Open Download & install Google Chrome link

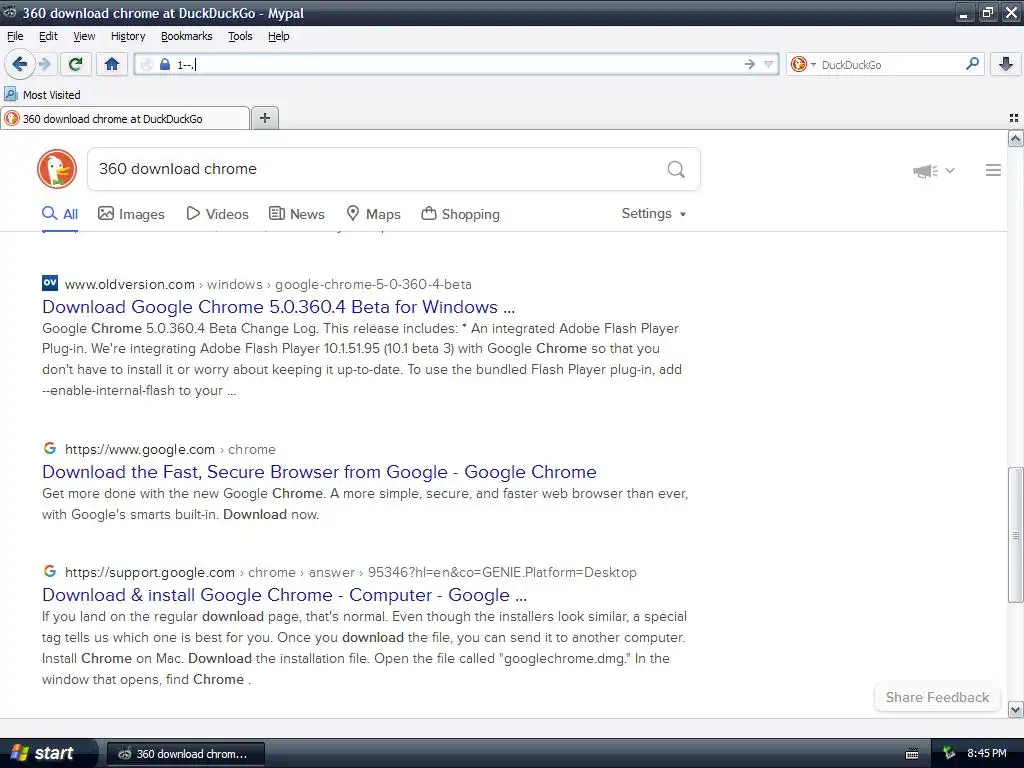tap(284, 595)
